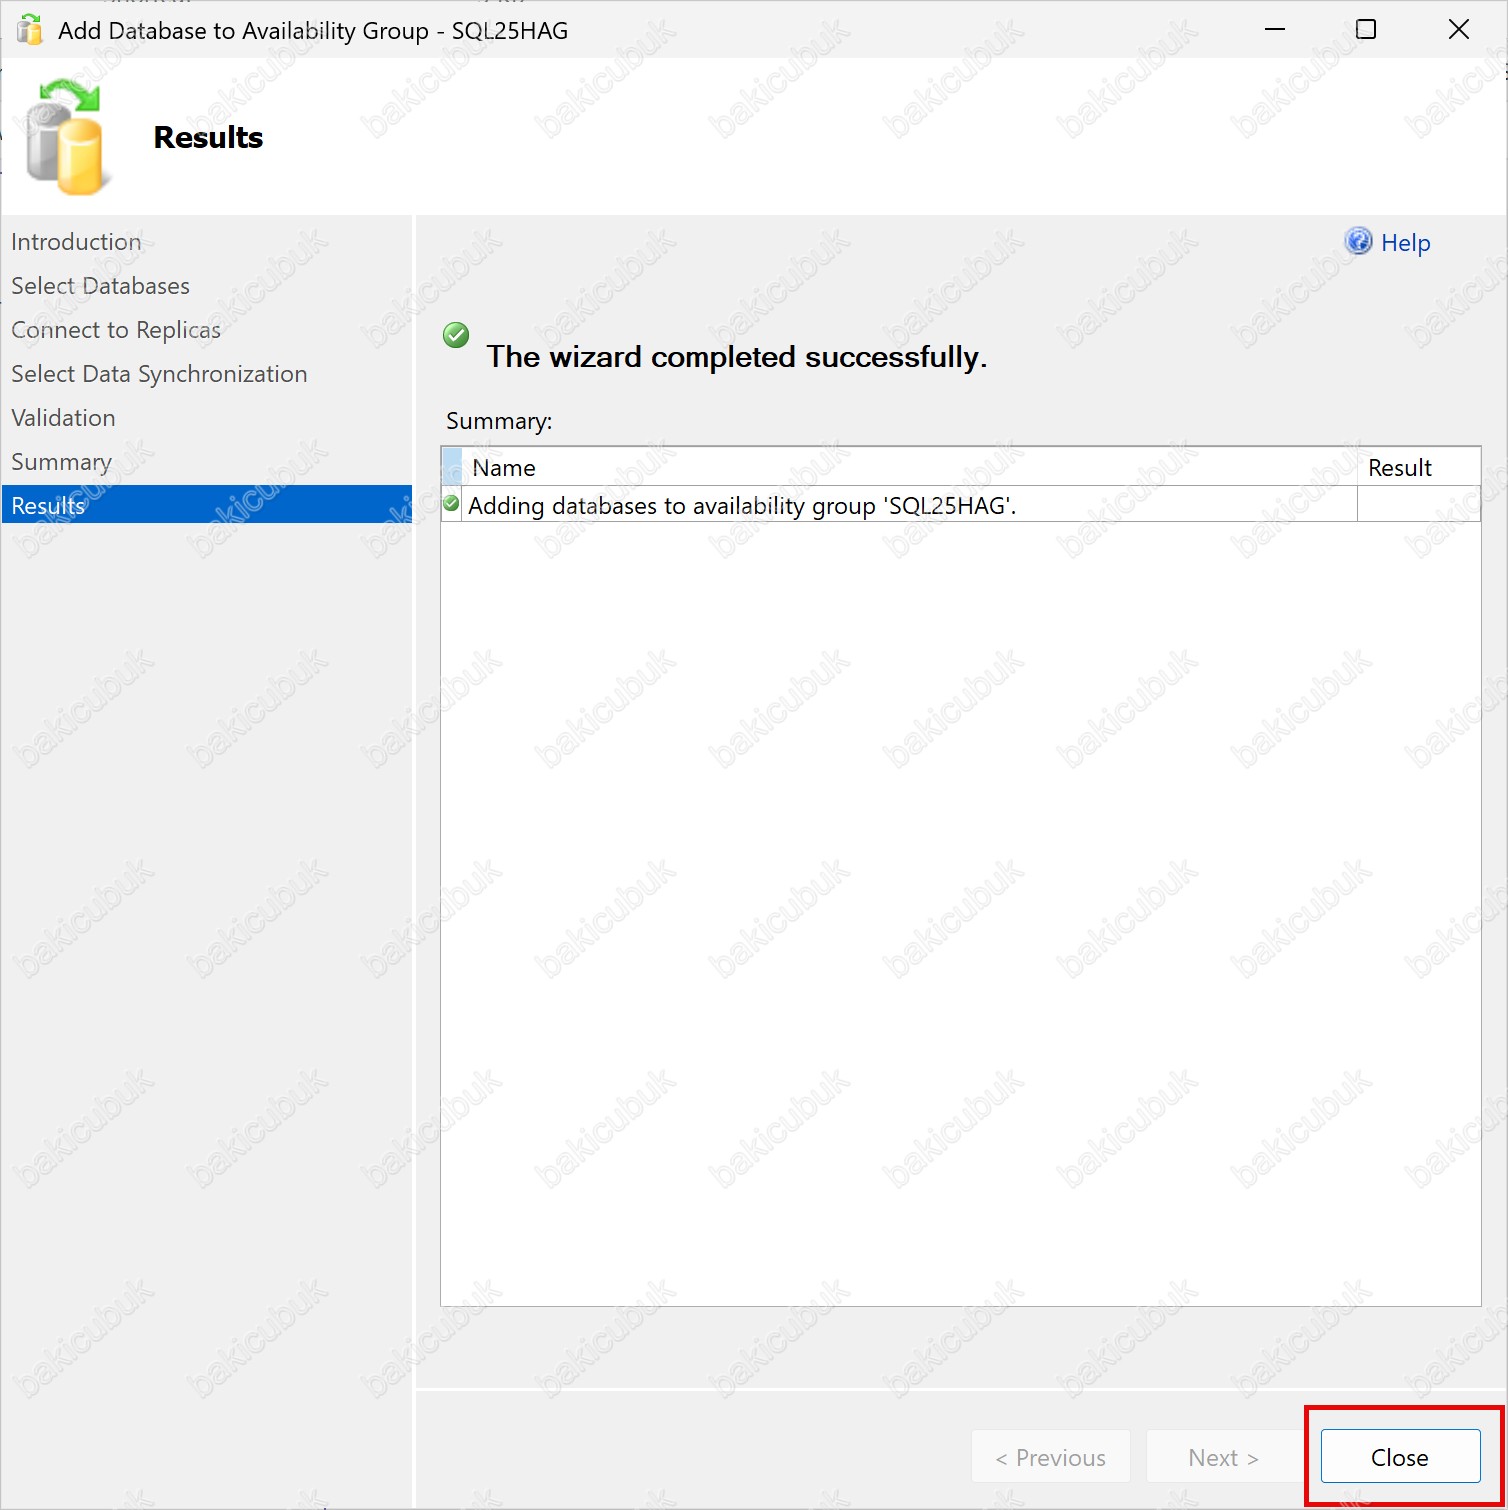Minimize the wizard window
The height and width of the screenshot is (1510, 1508).
[1274, 30]
